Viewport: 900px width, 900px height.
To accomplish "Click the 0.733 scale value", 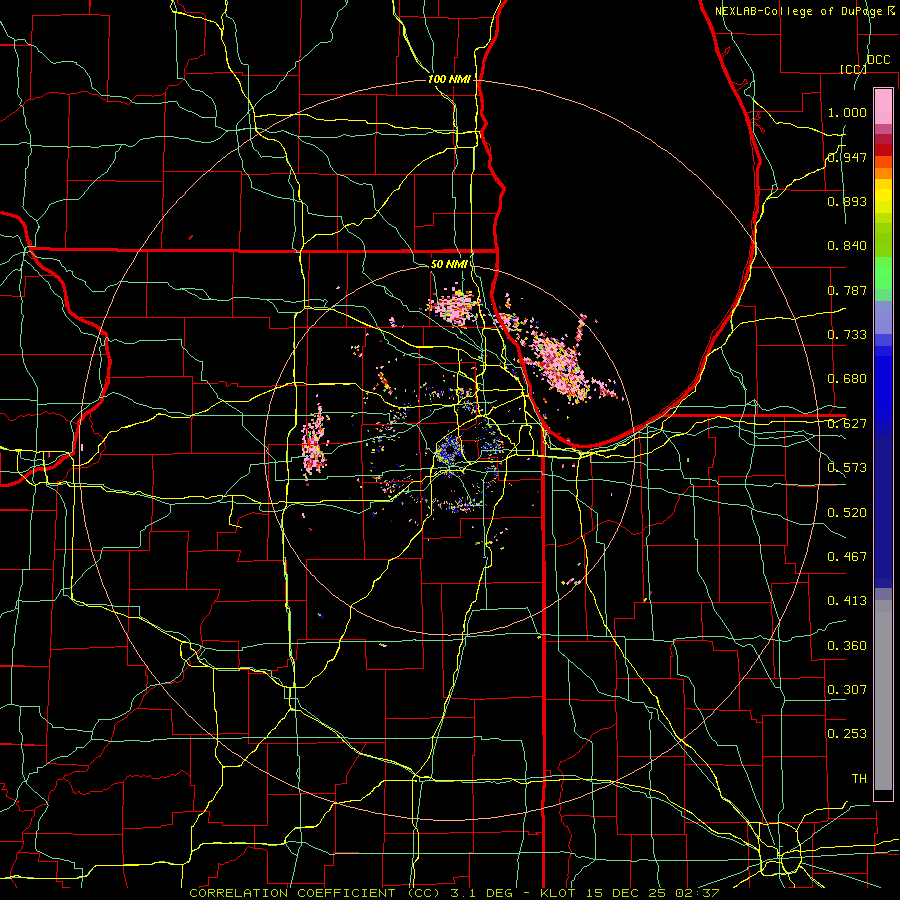I will click(x=847, y=335).
